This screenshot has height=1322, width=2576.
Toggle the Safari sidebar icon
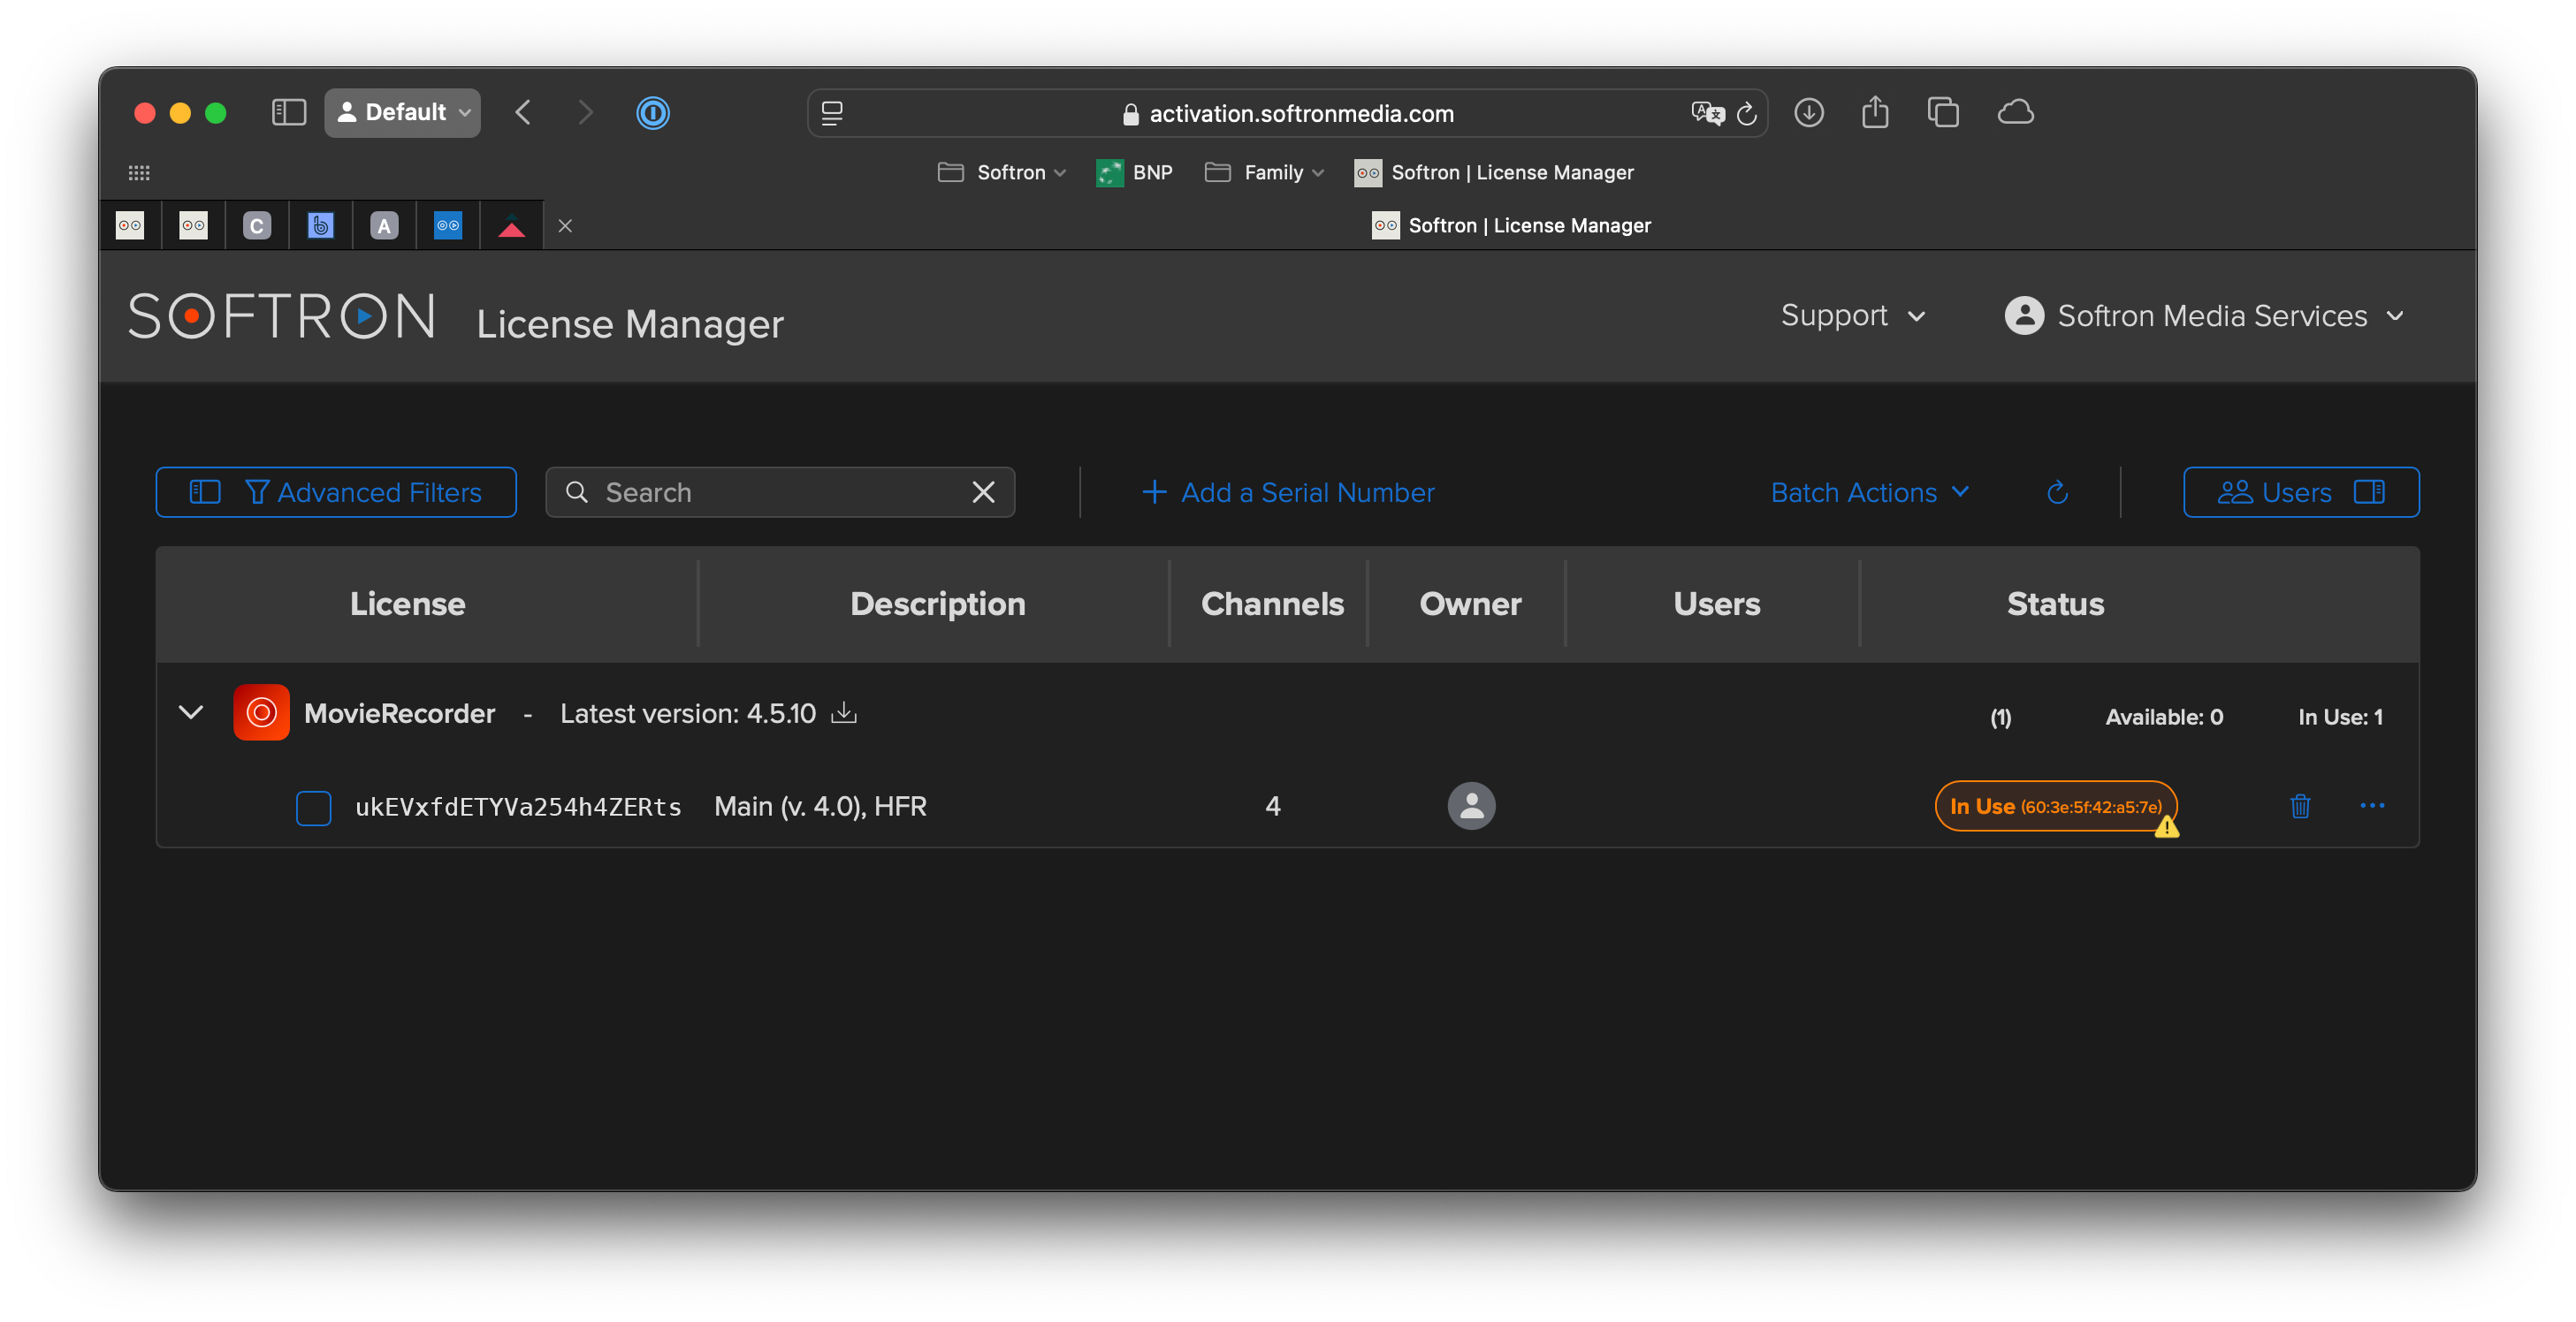coord(288,112)
